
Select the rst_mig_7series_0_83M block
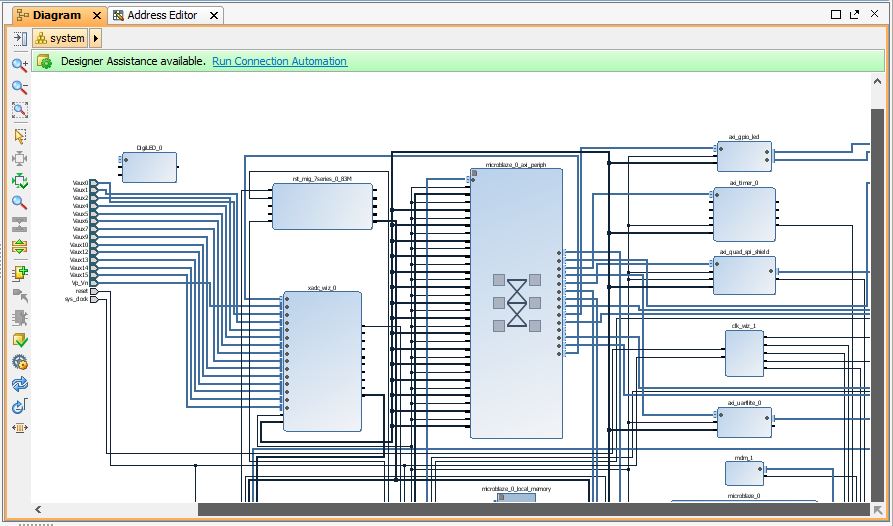pyautogui.click(x=322, y=206)
